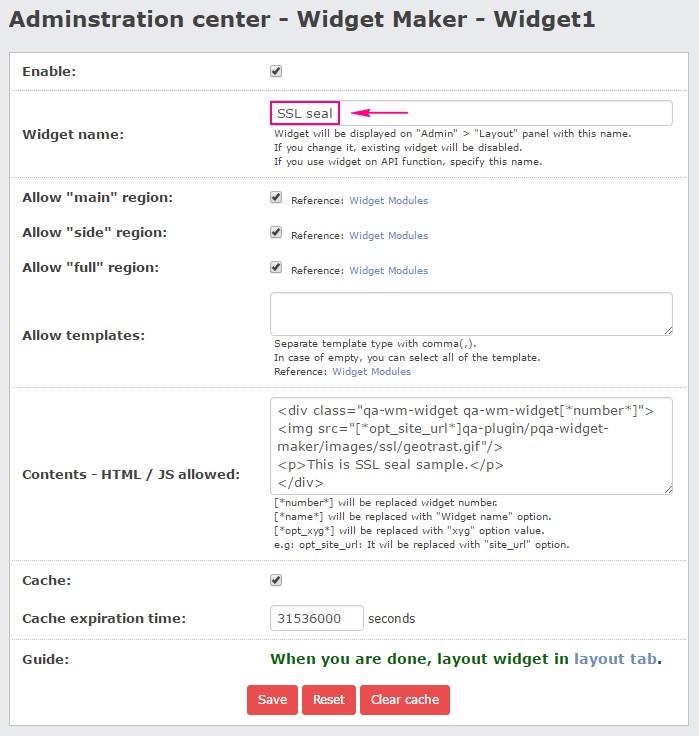Toggle the Cache checkbox

tap(276, 580)
